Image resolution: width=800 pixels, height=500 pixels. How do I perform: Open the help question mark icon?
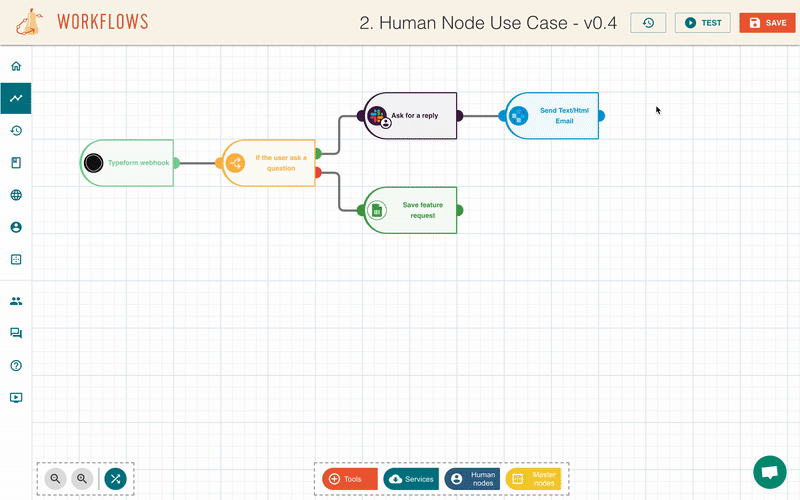(x=16, y=365)
